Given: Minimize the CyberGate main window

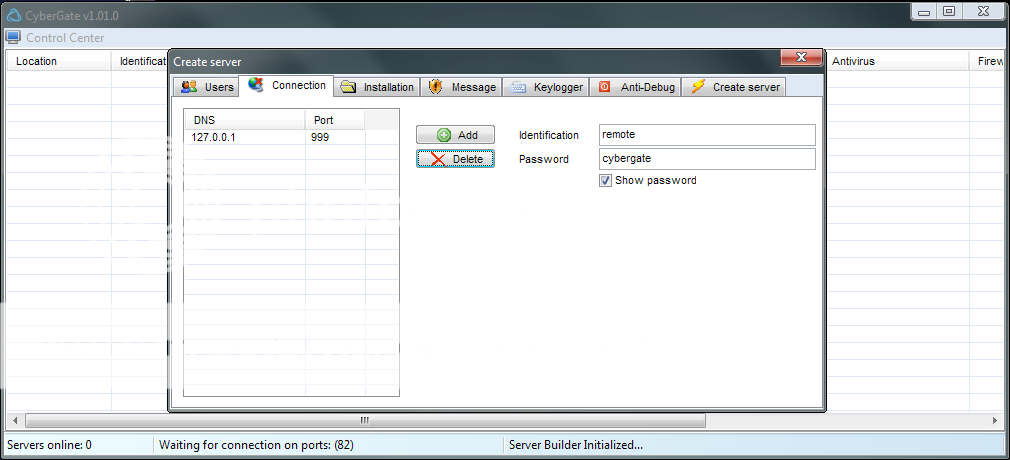Looking at the screenshot, I should click(924, 11).
